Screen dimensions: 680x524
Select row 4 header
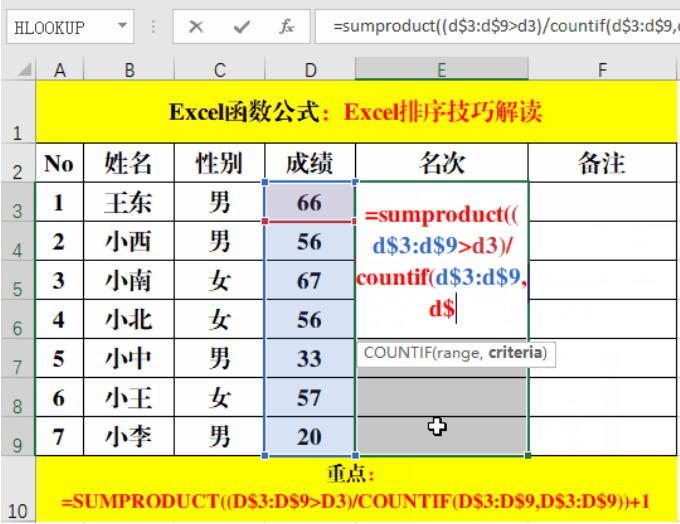point(17,241)
